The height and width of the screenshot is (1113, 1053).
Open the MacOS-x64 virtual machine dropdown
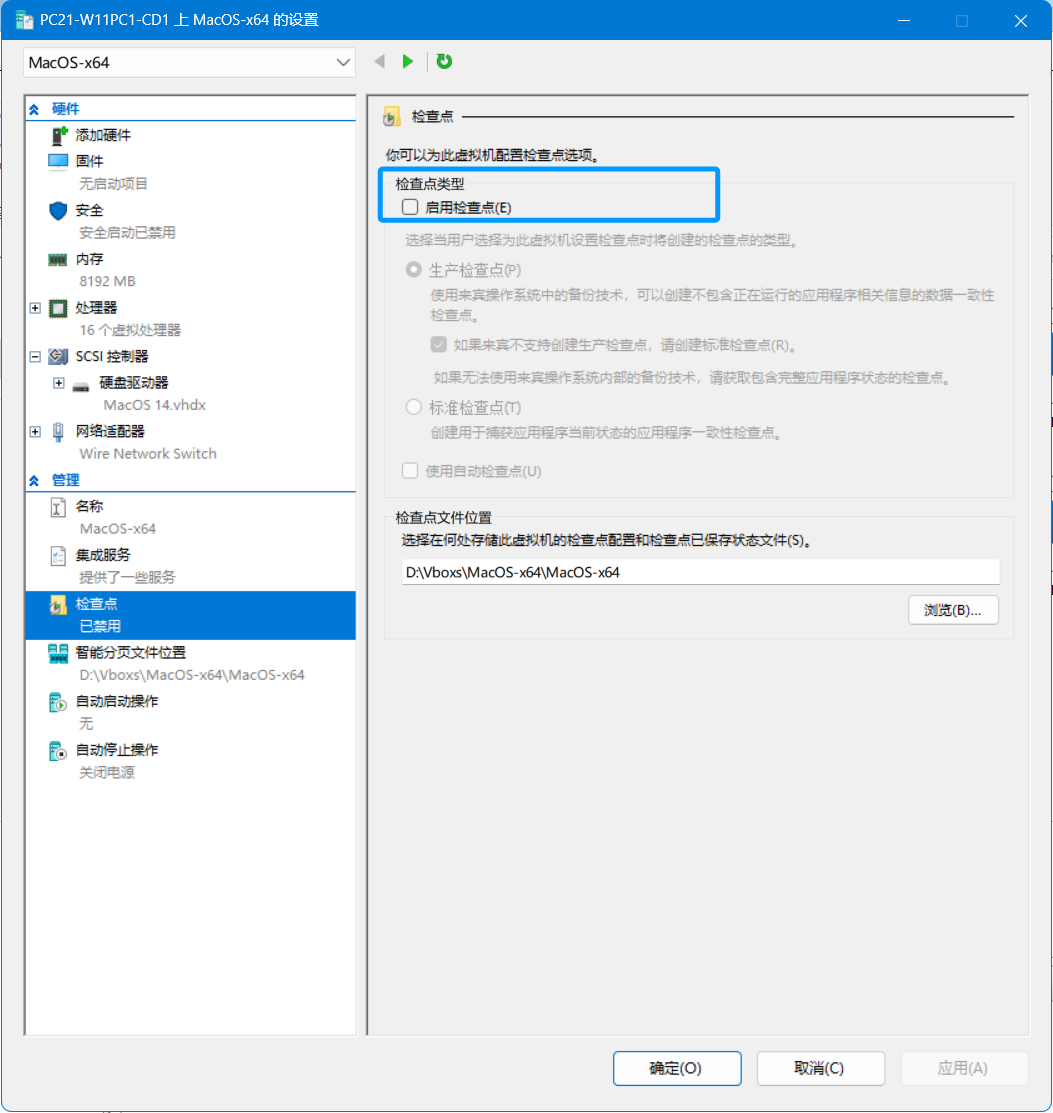(189, 62)
